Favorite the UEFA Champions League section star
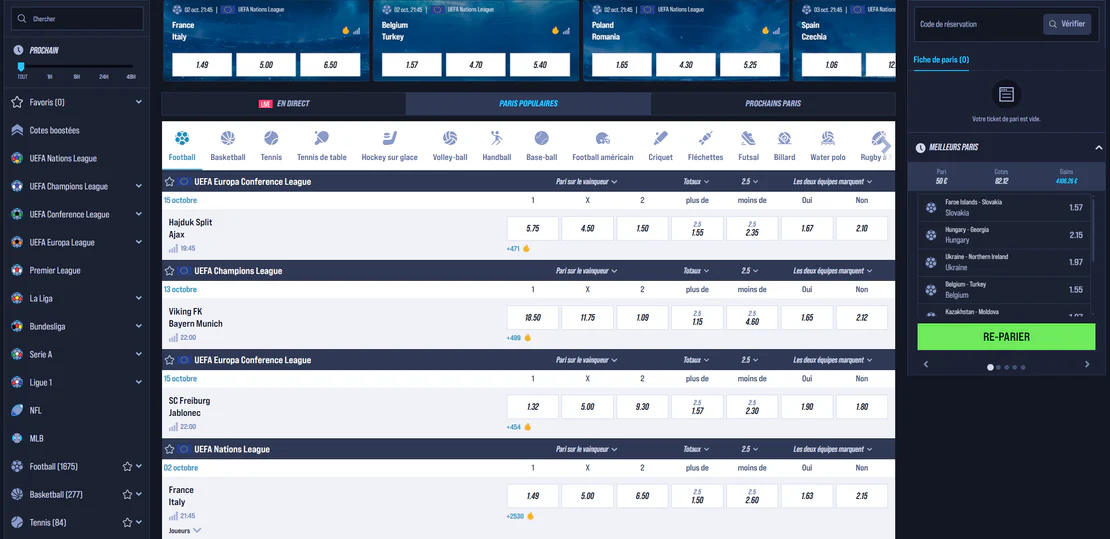This screenshot has width=1110, height=539. tap(170, 271)
